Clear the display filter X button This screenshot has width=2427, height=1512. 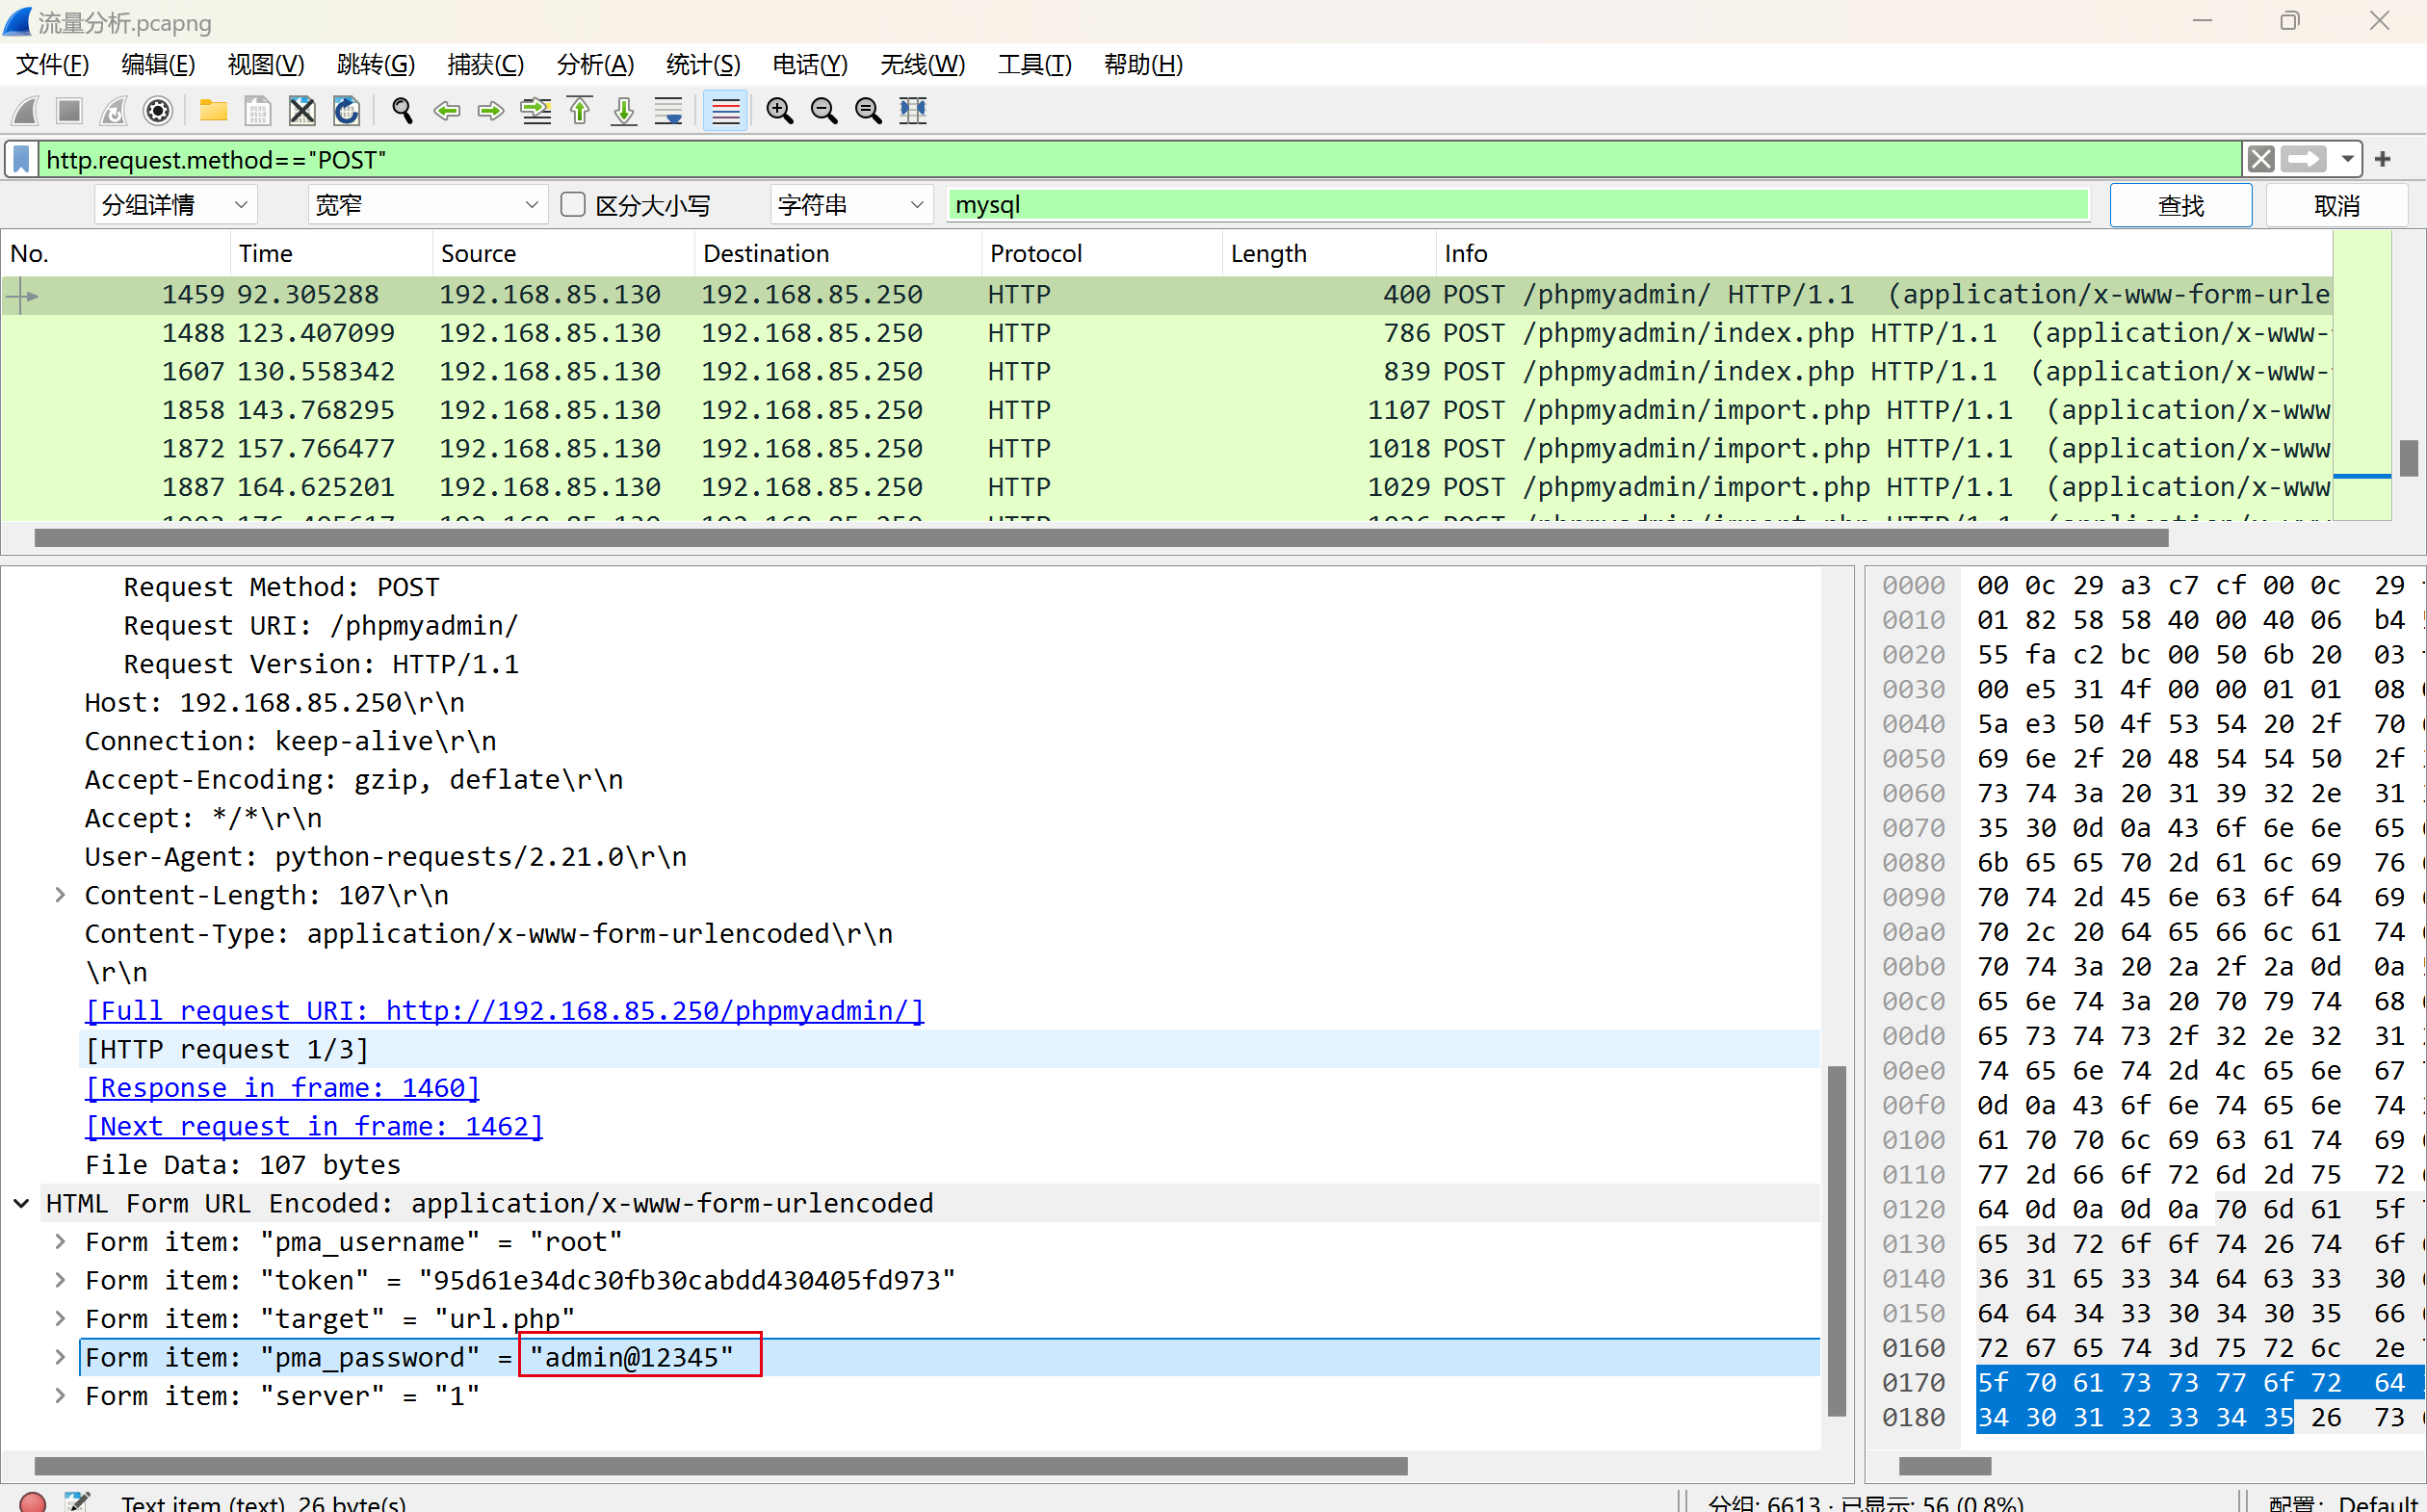point(2261,159)
